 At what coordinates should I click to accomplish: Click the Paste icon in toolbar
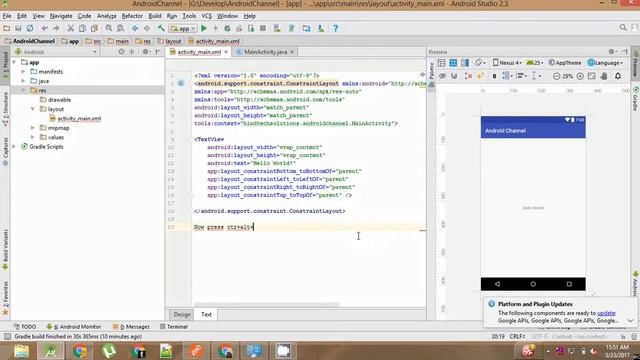point(94,29)
